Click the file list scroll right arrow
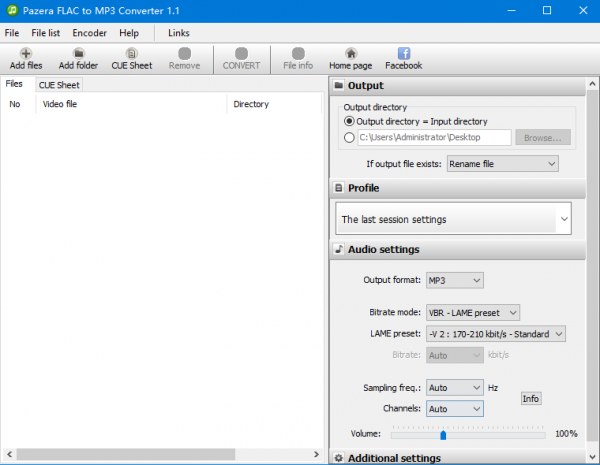The width and height of the screenshot is (600, 465). click(316, 454)
